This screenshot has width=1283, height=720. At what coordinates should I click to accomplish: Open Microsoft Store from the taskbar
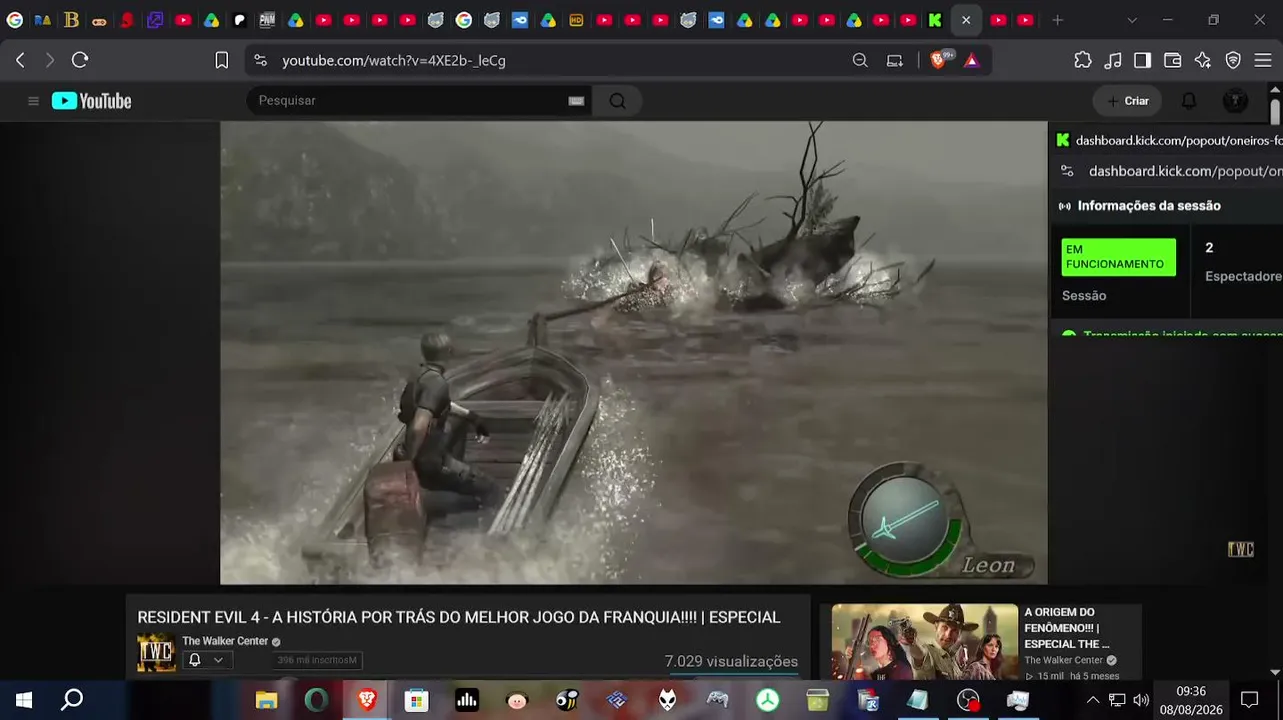click(417, 700)
